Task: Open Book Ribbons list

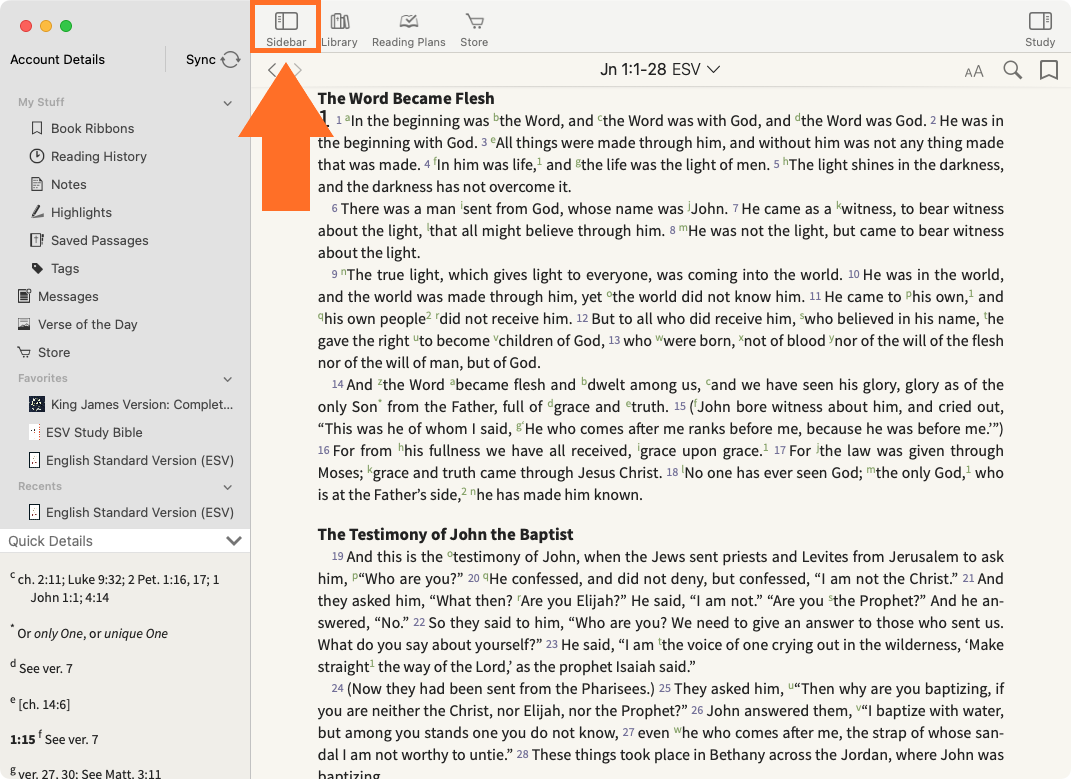Action: (x=92, y=128)
